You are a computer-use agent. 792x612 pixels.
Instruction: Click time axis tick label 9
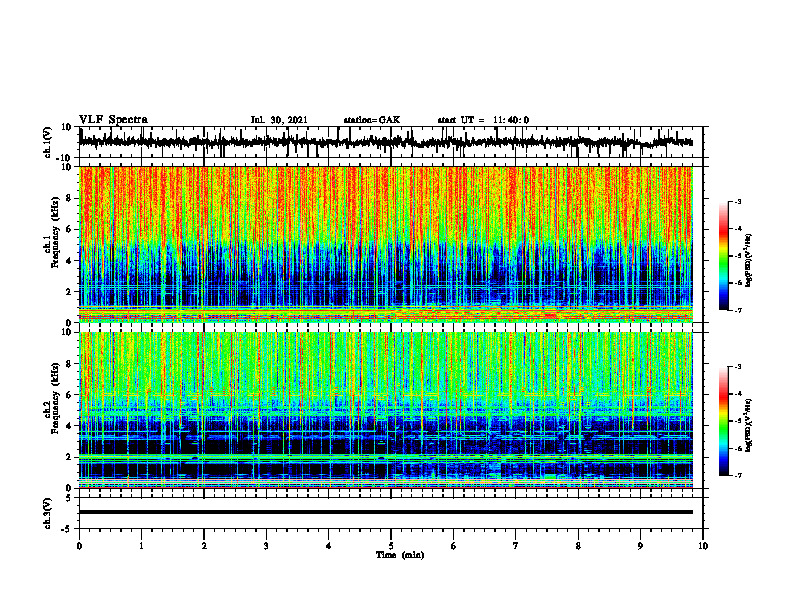(640, 546)
